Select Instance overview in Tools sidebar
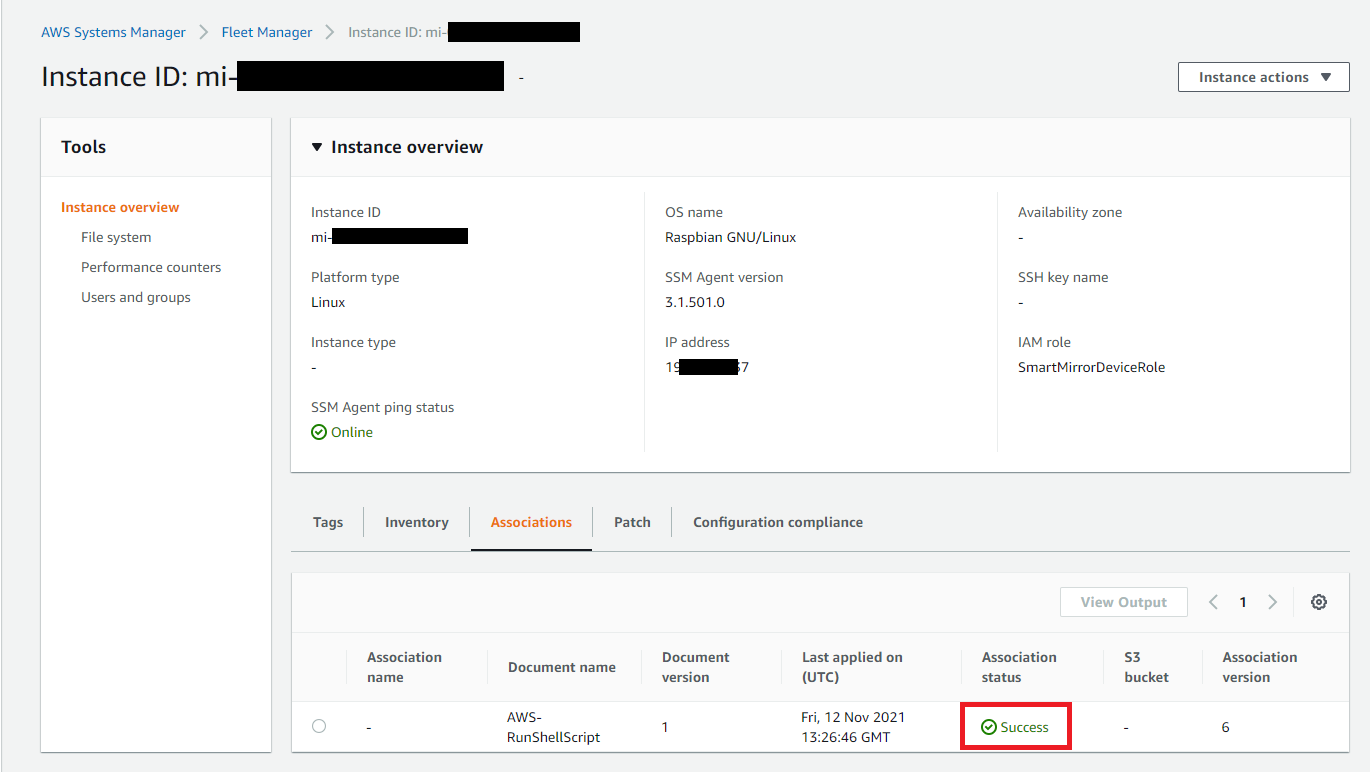 click(x=120, y=207)
